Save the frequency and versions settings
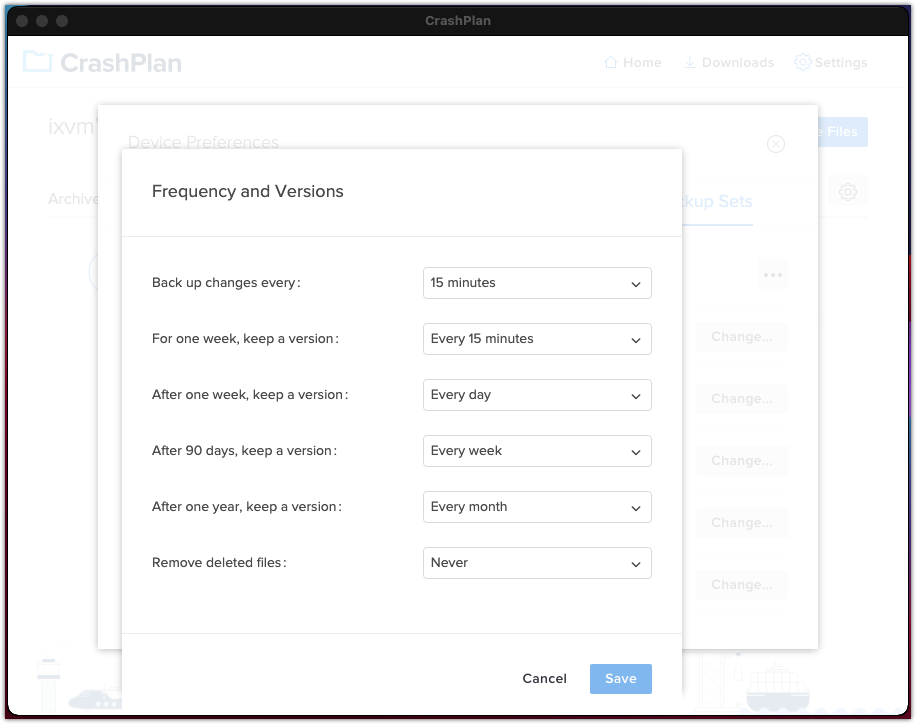The height and width of the screenshot is (724, 916). pos(620,678)
